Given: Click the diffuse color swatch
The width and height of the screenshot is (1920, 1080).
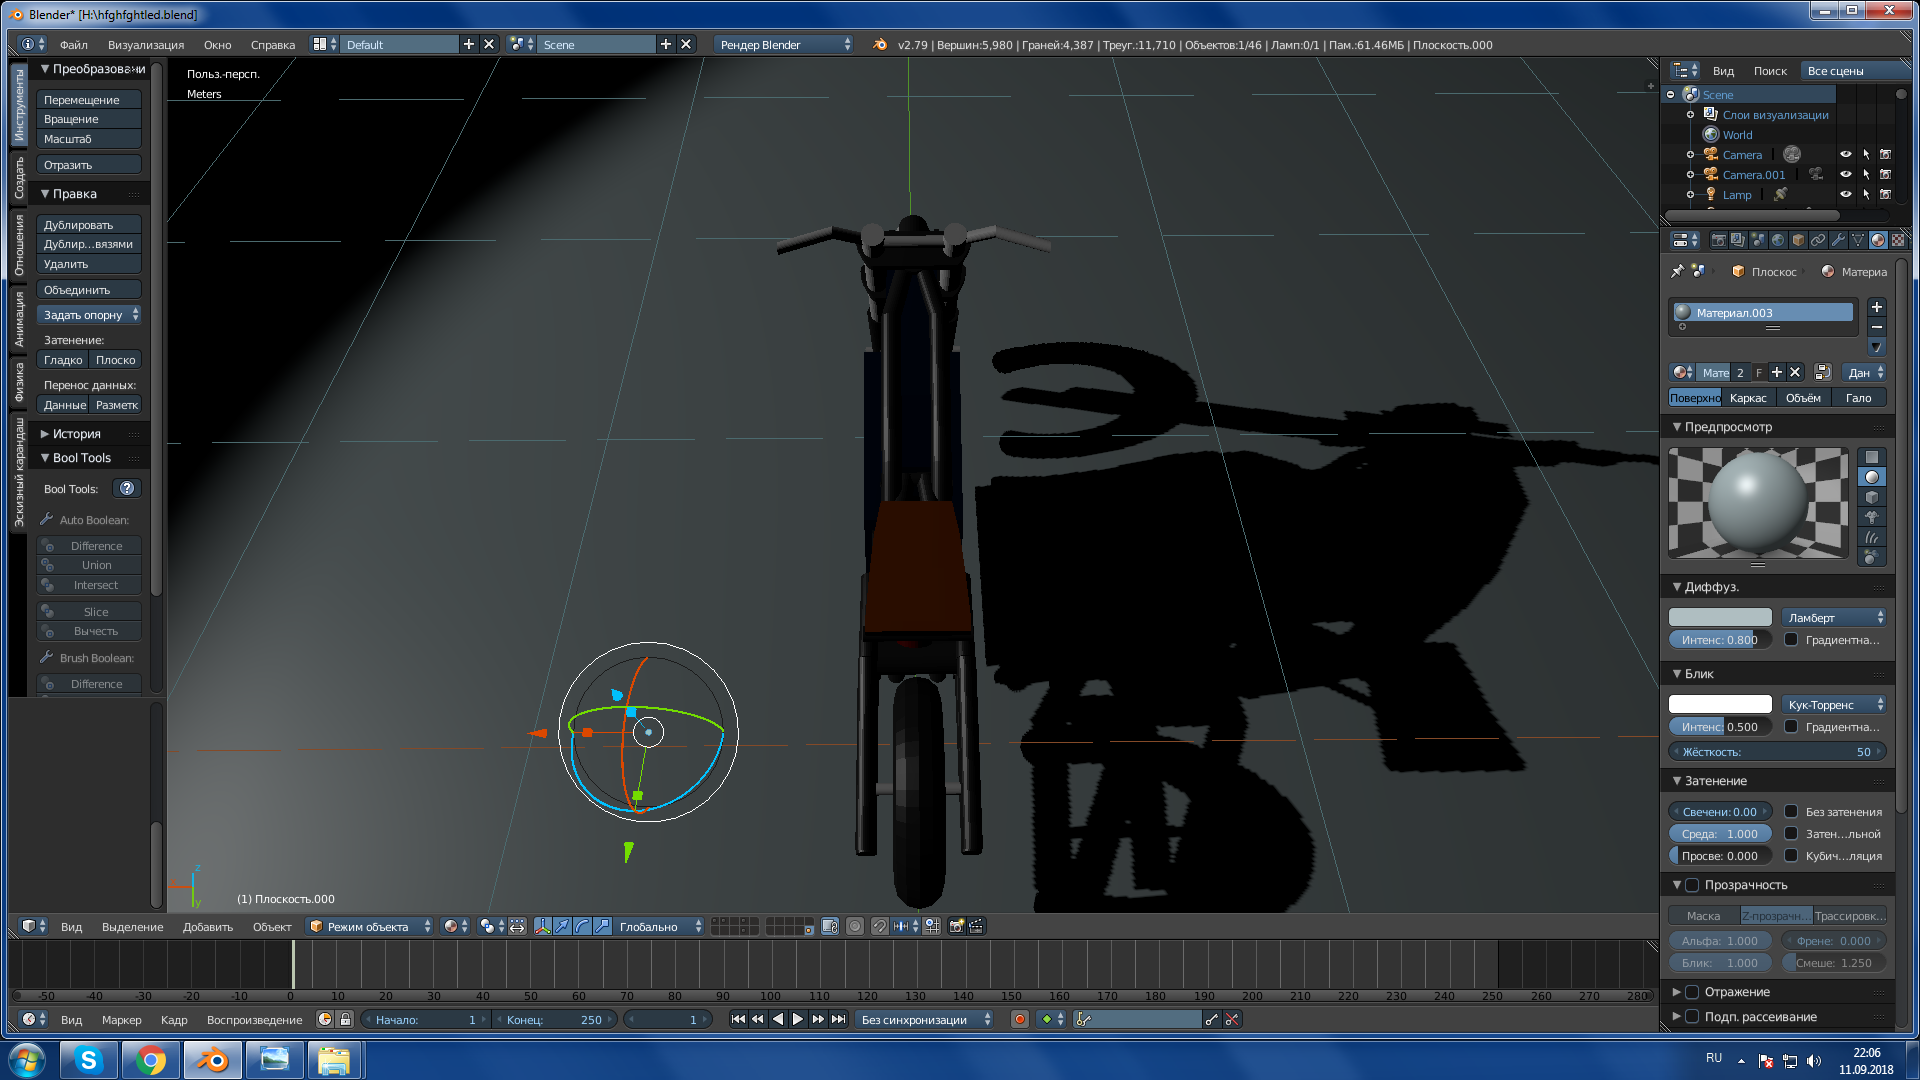Looking at the screenshot, I should 1720,618.
